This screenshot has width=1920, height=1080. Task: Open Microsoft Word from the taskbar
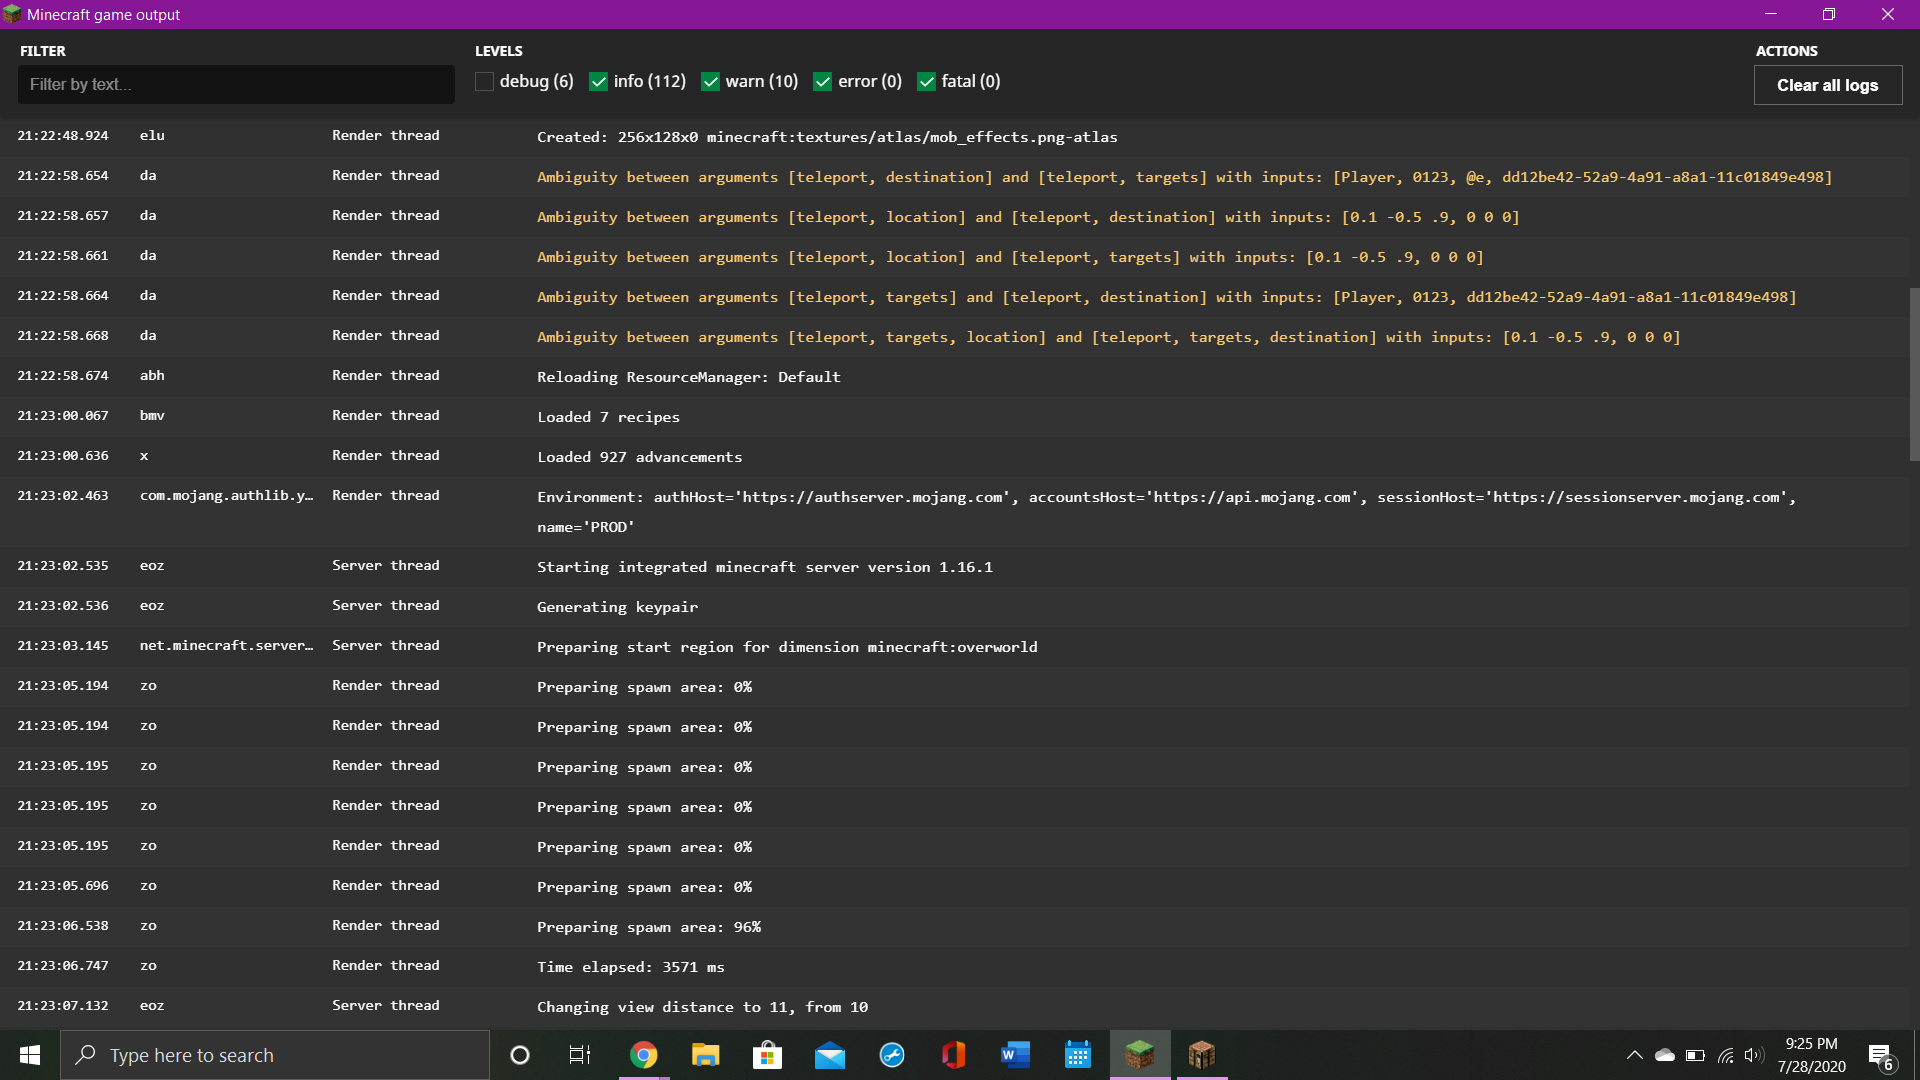pyautogui.click(x=1015, y=1055)
